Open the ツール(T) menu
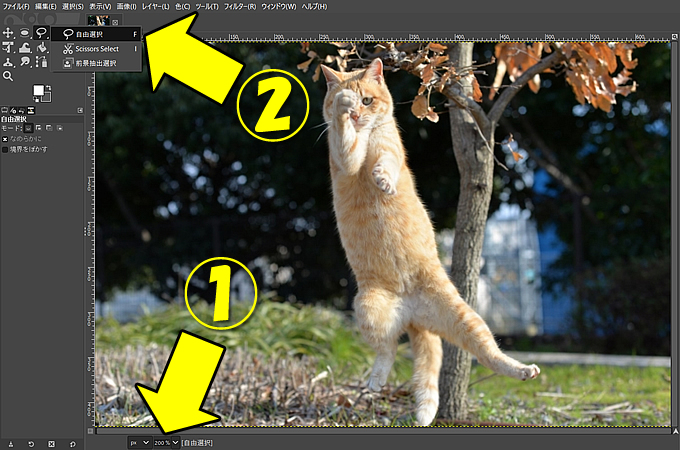The image size is (680, 450). [207, 7]
